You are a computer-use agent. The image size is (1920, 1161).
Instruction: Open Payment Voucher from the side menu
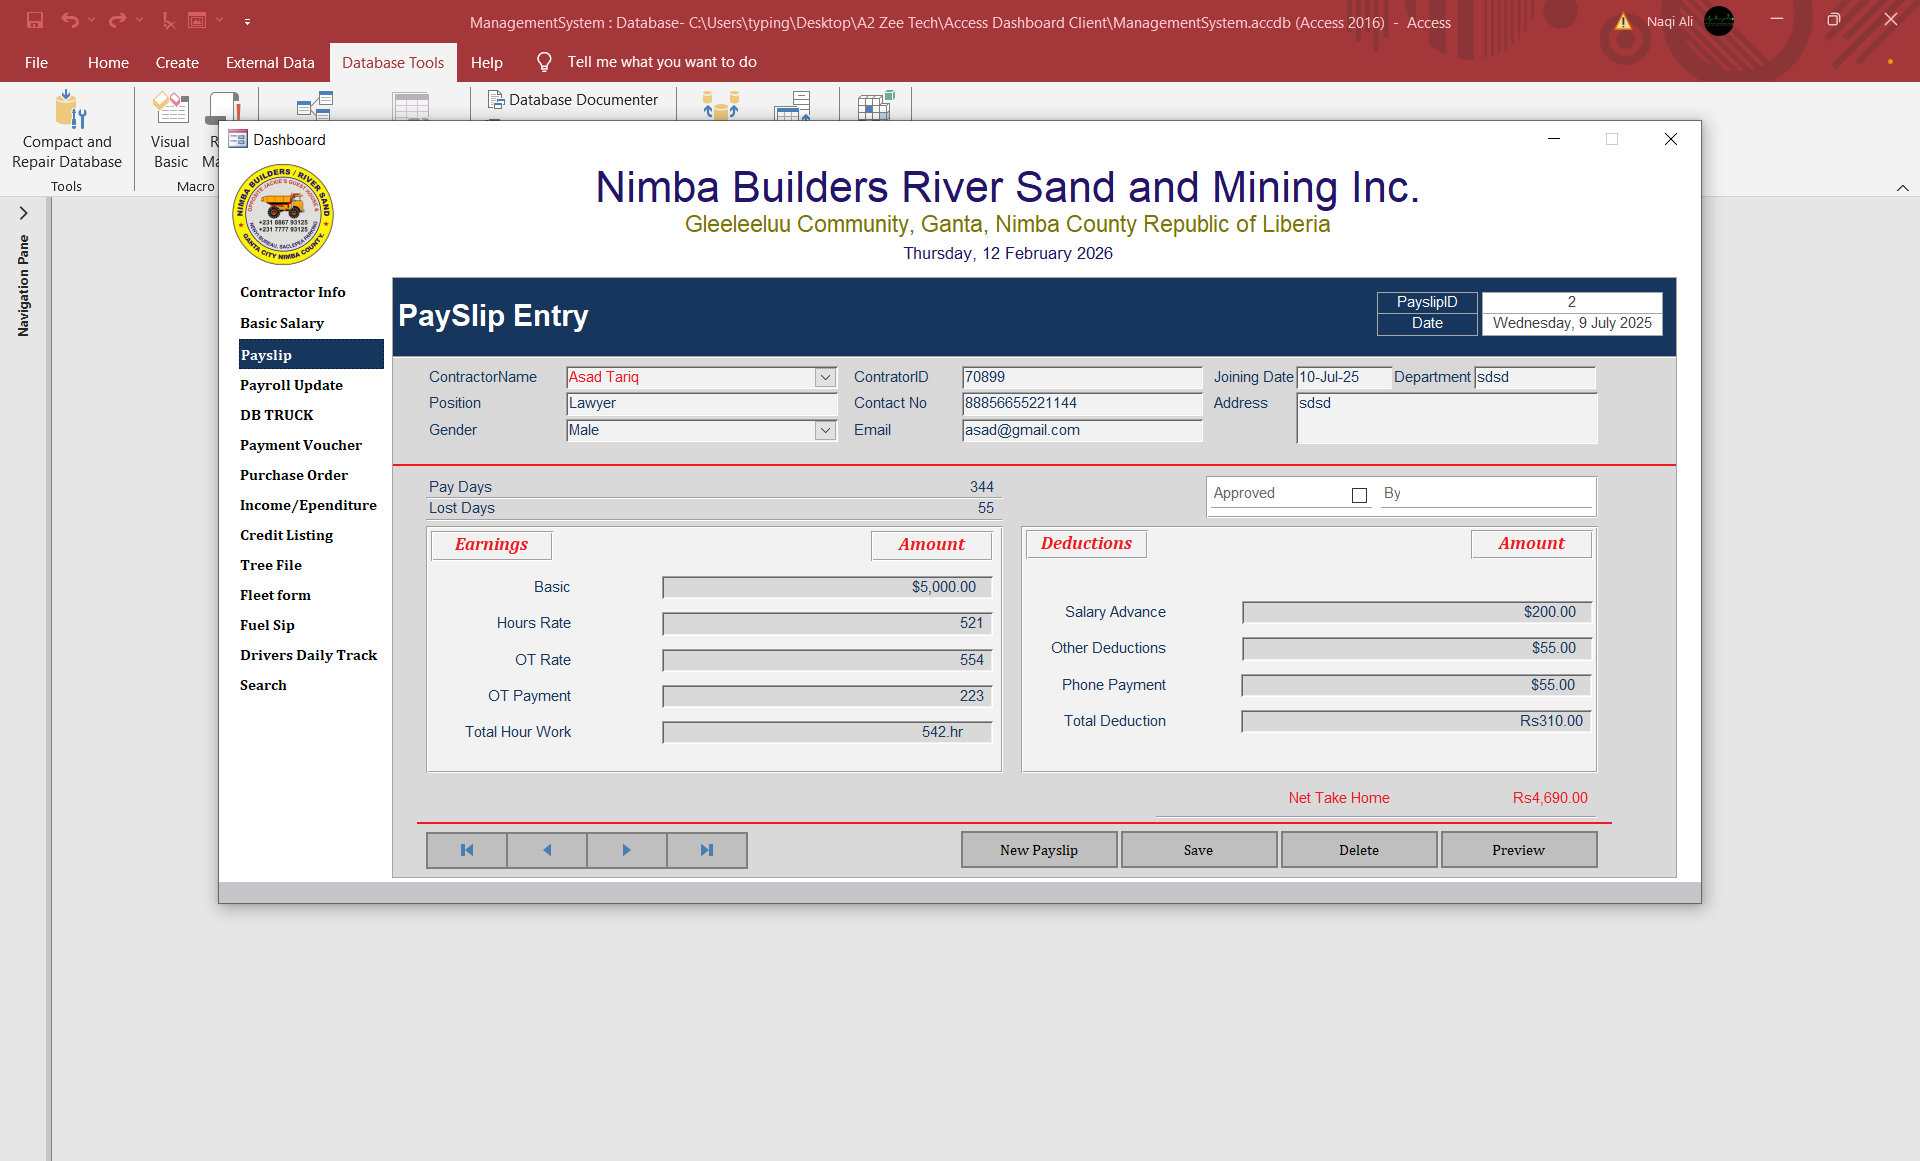click(301, 445)
